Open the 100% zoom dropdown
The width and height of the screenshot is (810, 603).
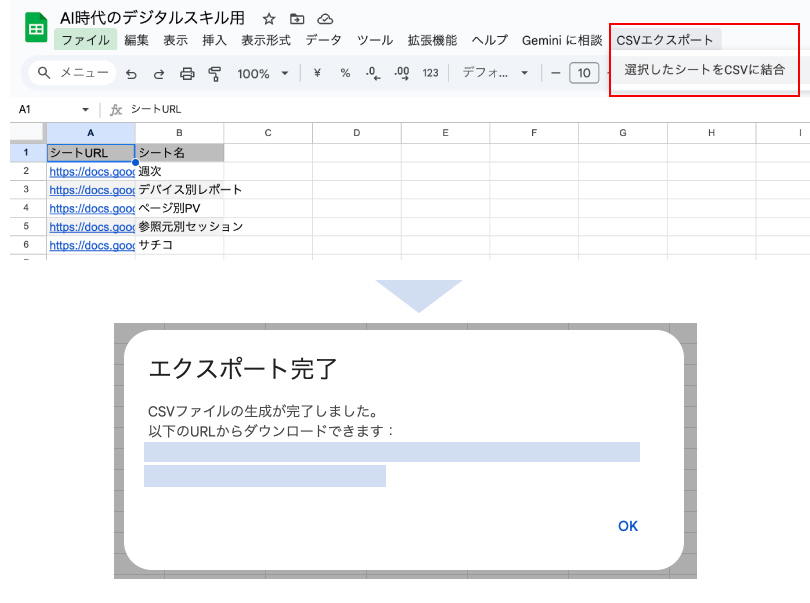(x=262, y=73)
